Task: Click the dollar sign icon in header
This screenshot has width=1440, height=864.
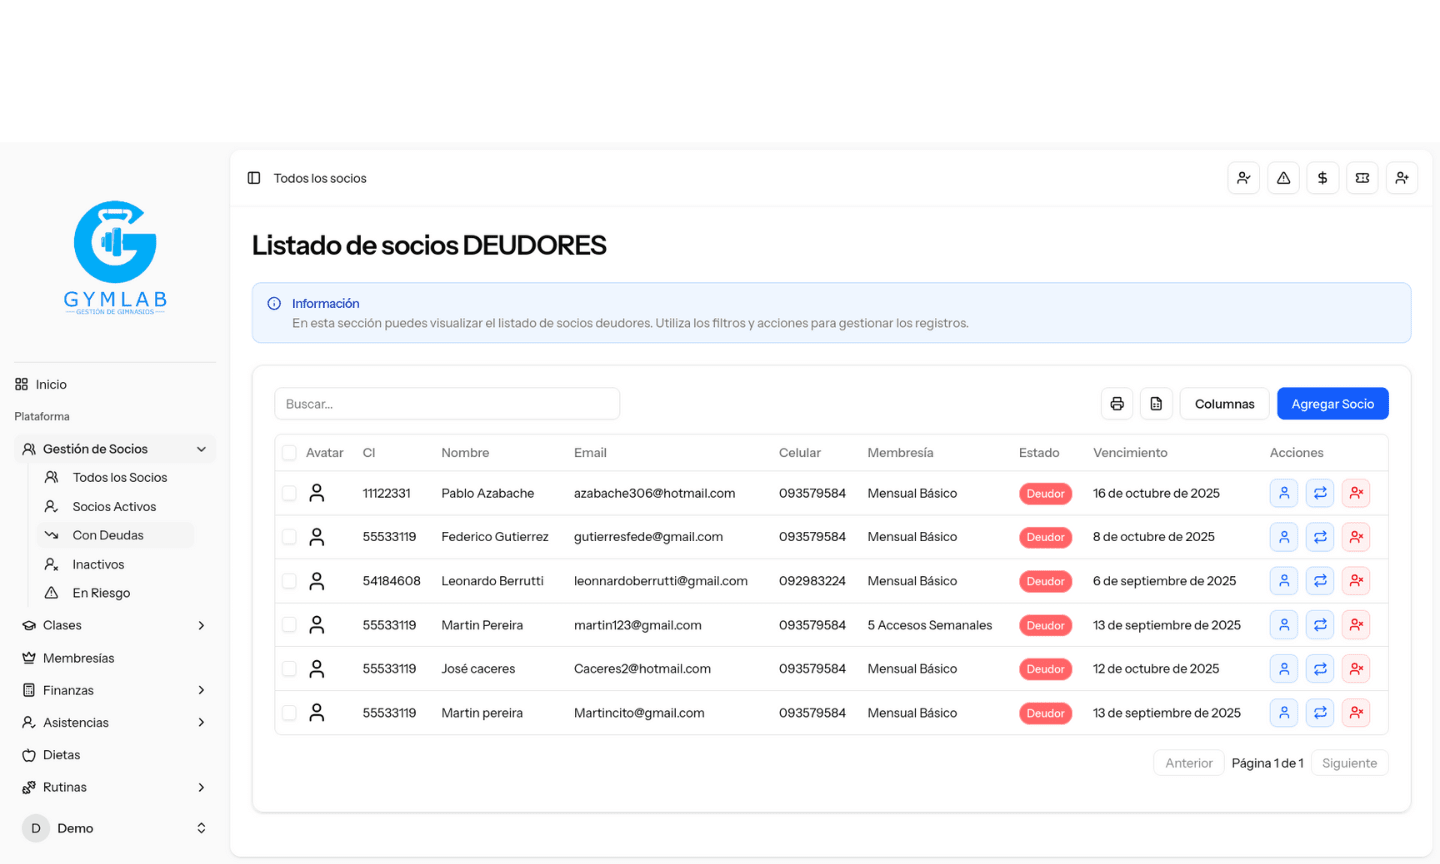Action: click(x=1322, y=178)
